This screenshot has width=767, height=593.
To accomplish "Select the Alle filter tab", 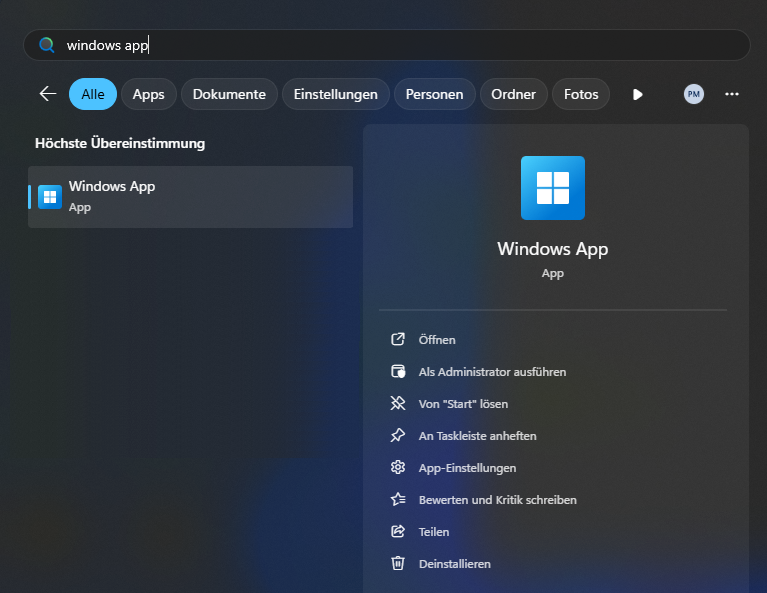I will (93, 94).
